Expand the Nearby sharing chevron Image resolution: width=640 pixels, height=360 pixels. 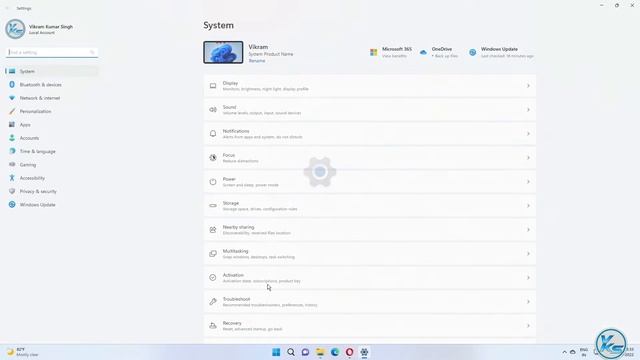[x=528, y=230]
